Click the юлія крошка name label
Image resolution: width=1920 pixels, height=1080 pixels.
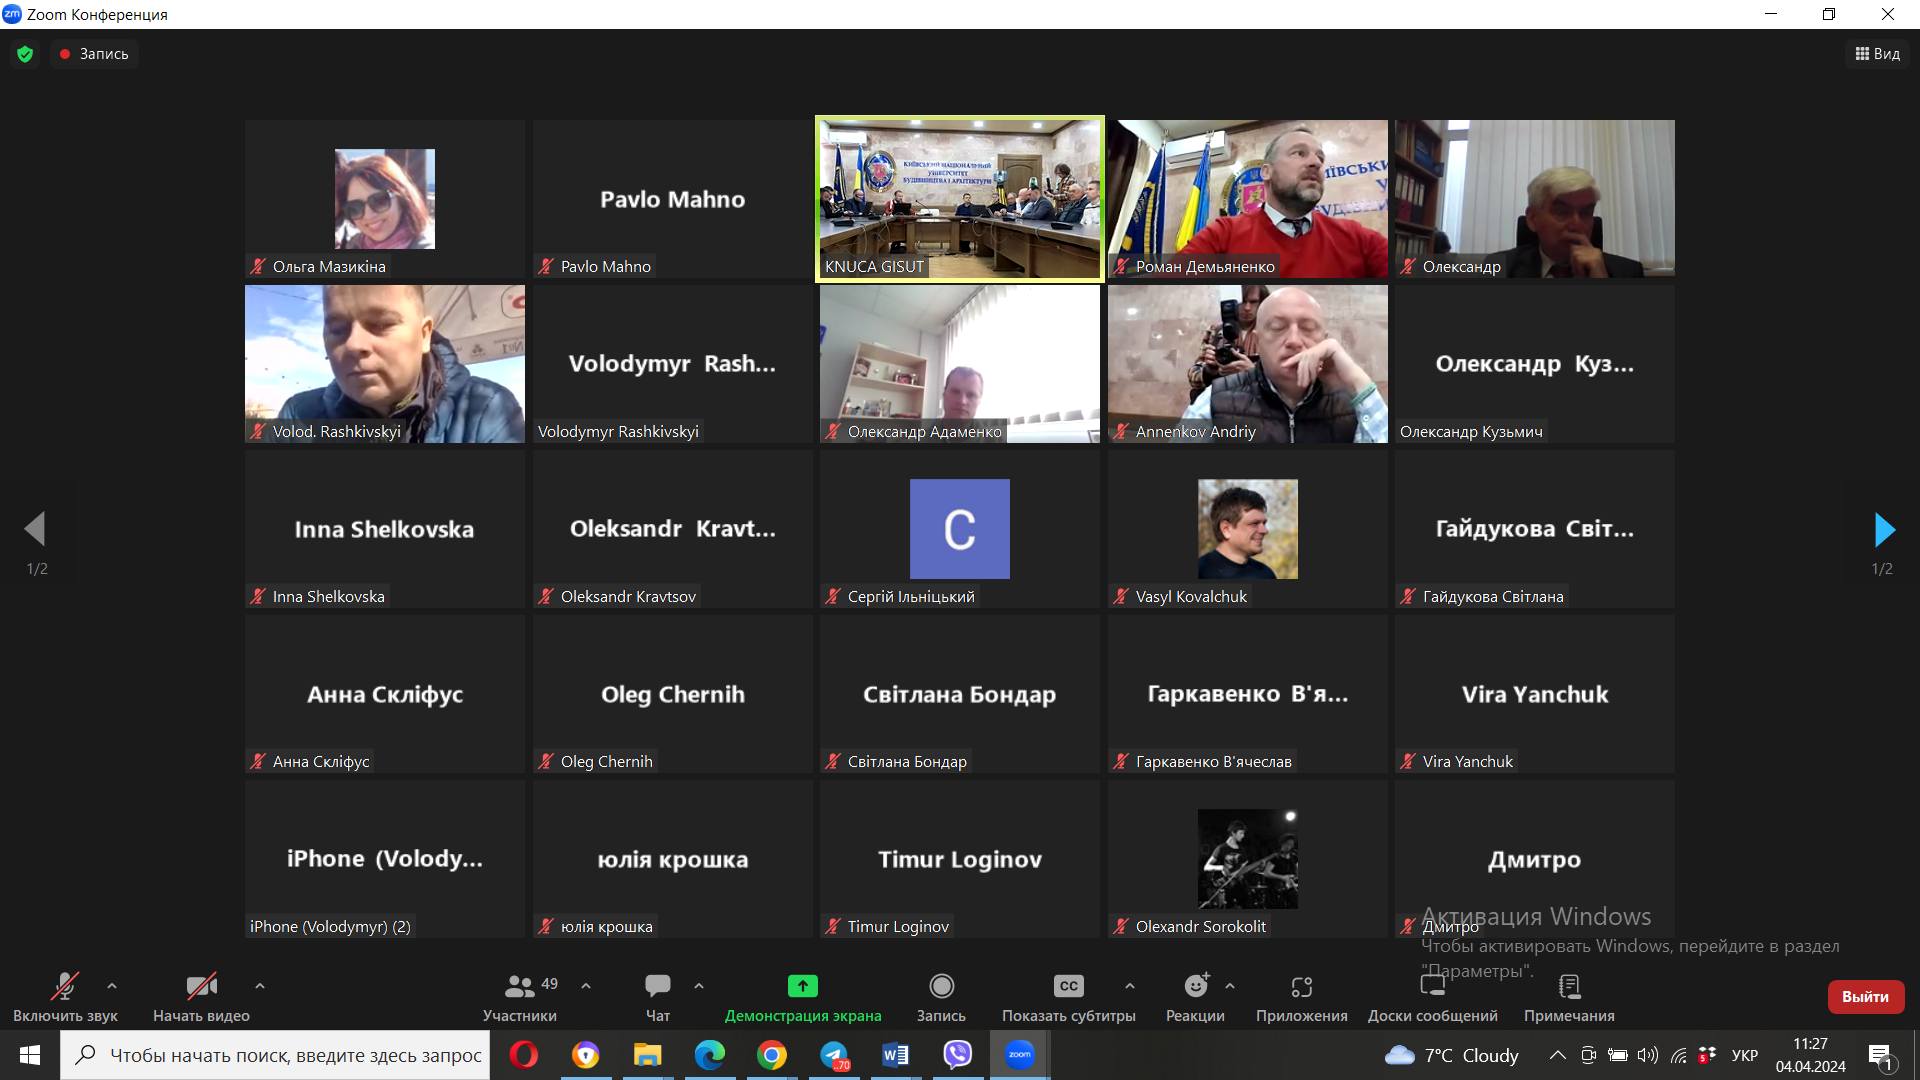[606, 927]
